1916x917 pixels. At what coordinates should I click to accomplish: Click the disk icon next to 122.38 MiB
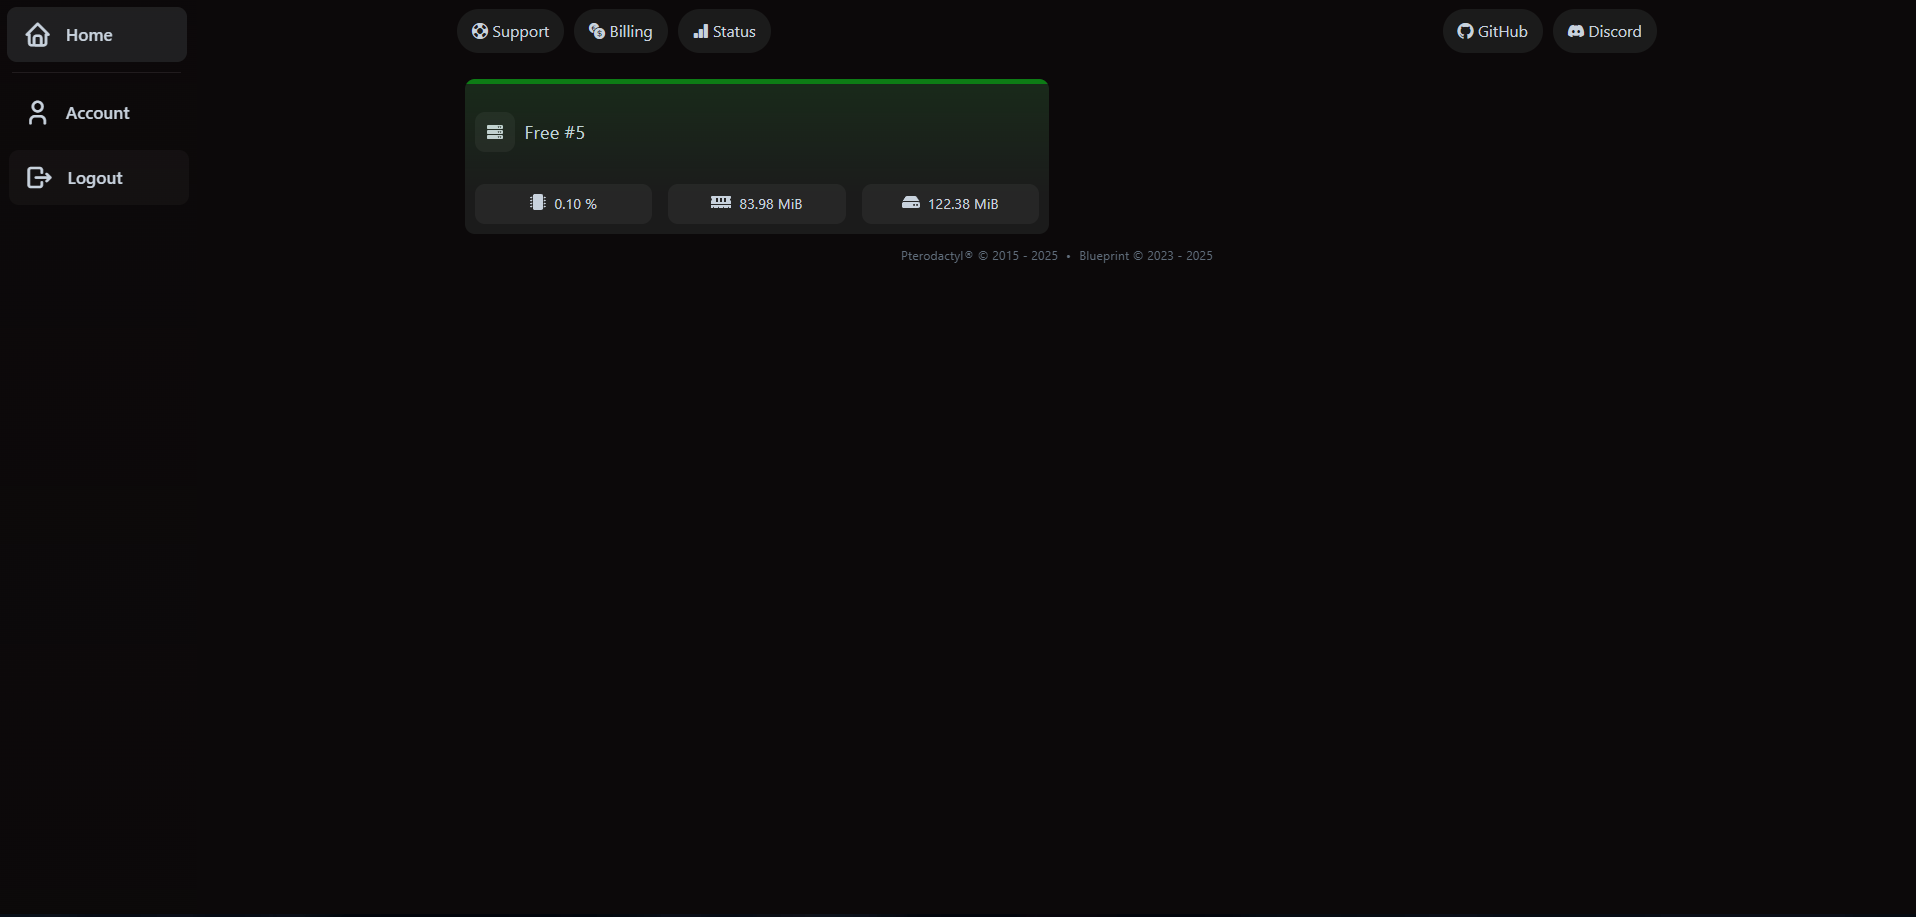pos(911,202)
